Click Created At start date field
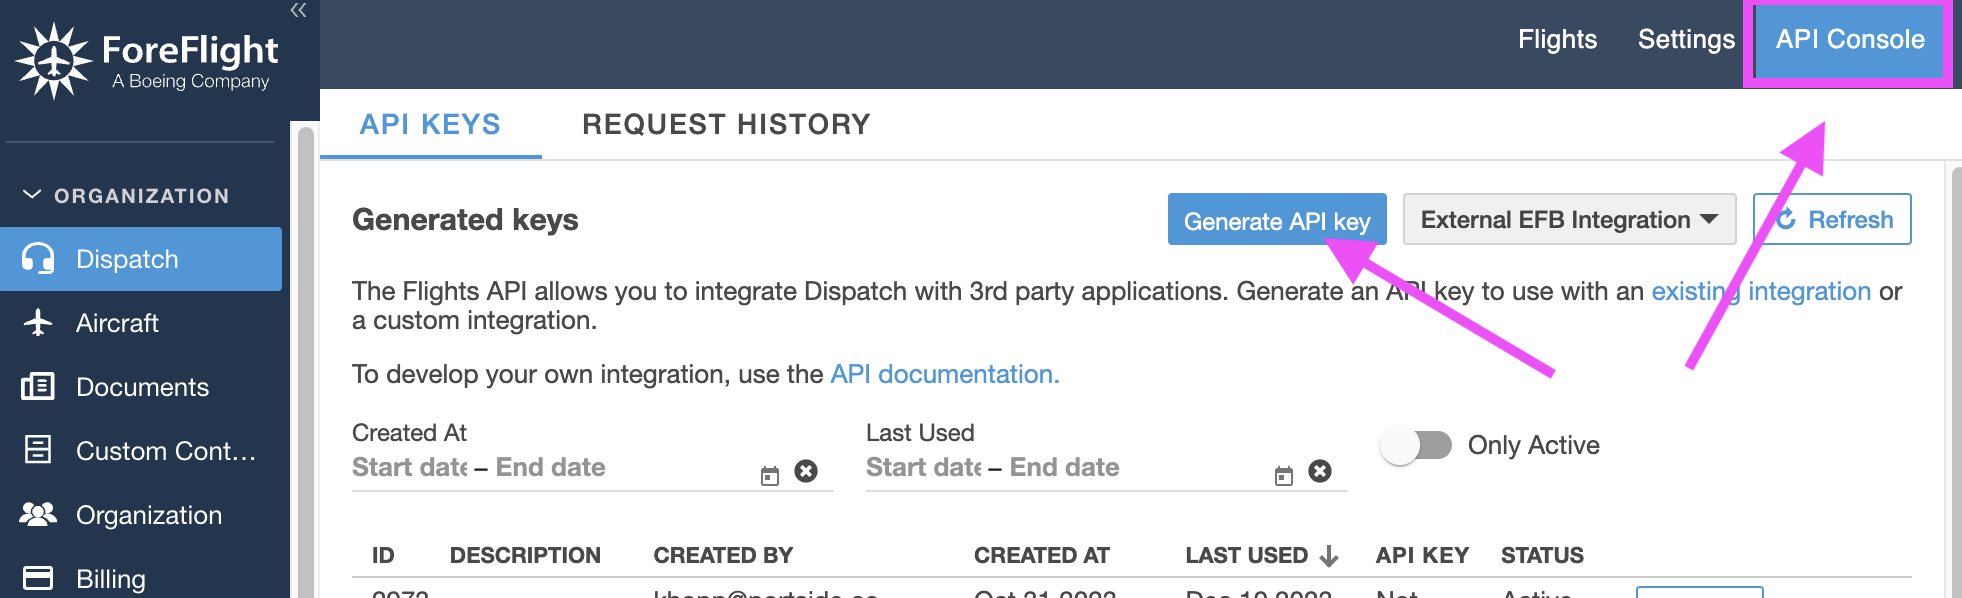The image size is (1962, 598). click(409, 467)
